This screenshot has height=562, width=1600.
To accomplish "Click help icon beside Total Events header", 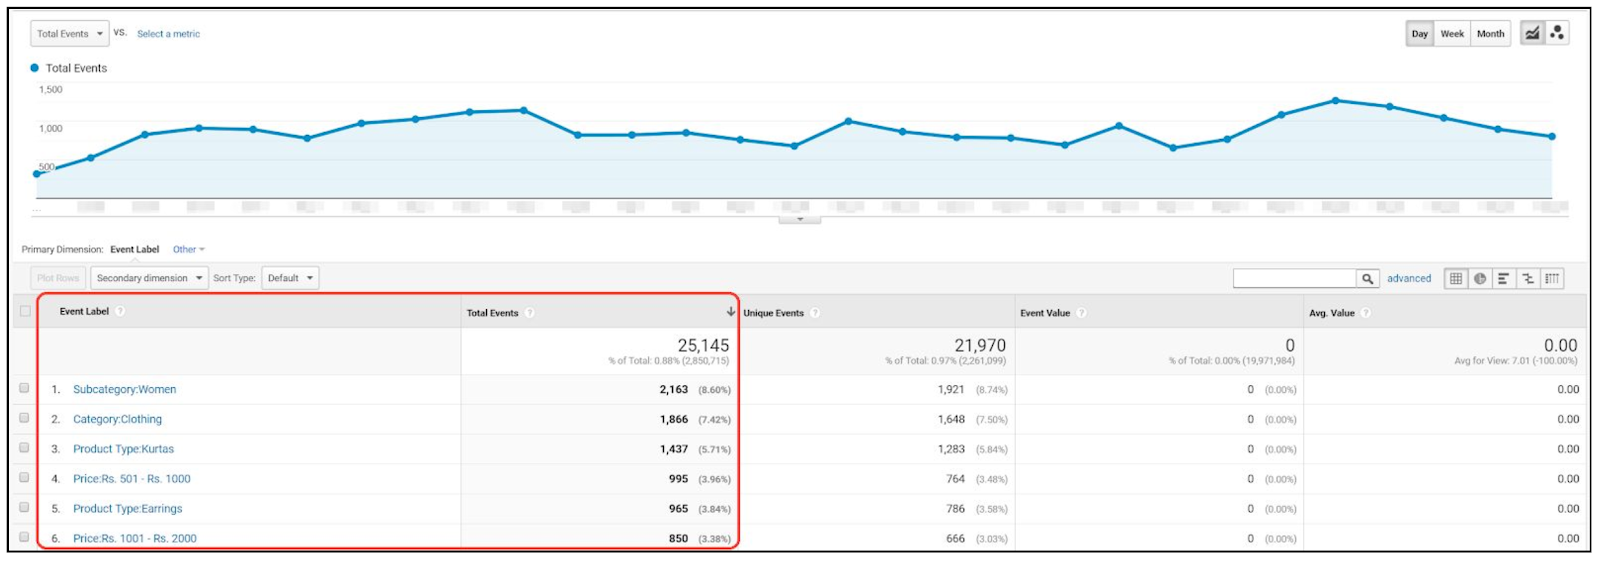I will pos(530,313).
